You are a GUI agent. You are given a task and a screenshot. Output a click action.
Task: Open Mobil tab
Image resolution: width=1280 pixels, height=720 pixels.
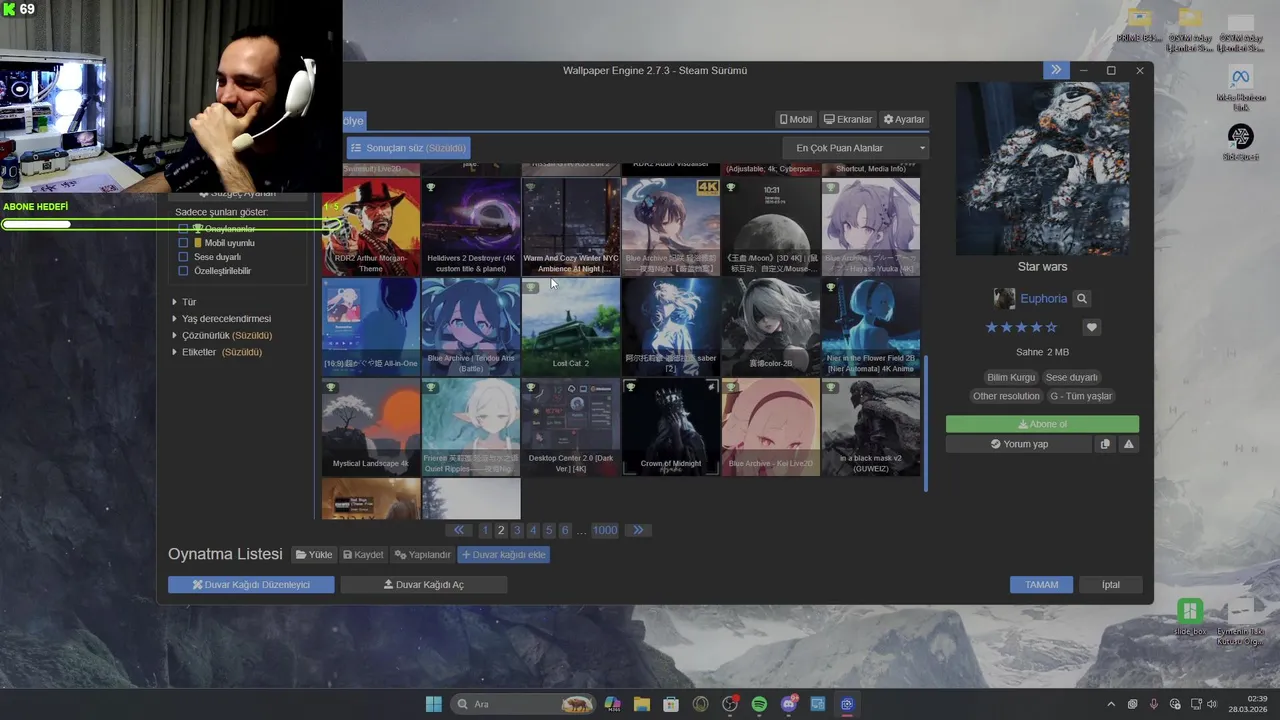pos(796,119)
